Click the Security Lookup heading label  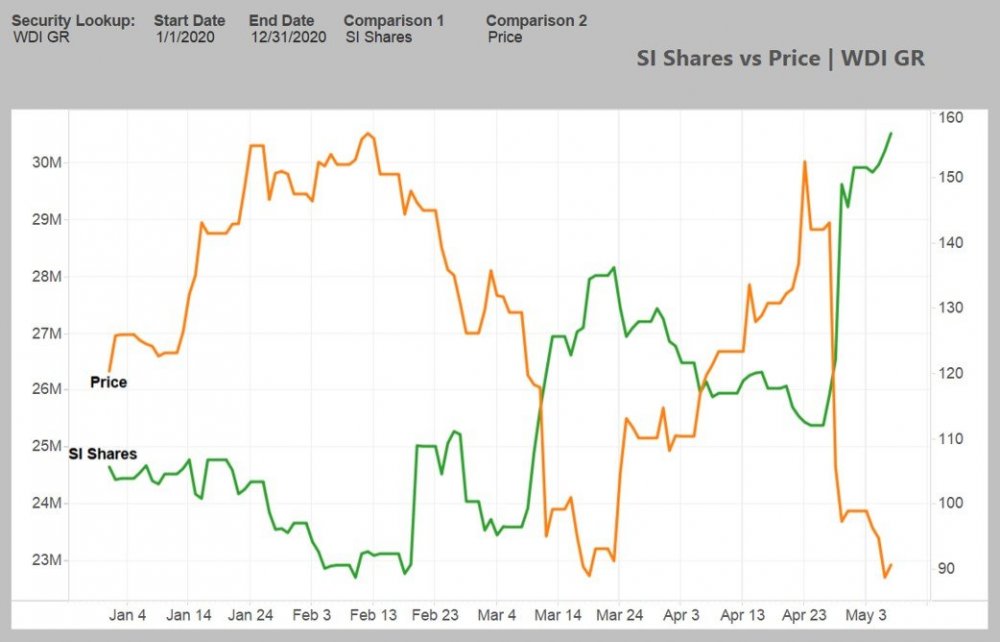coord(73,20)
